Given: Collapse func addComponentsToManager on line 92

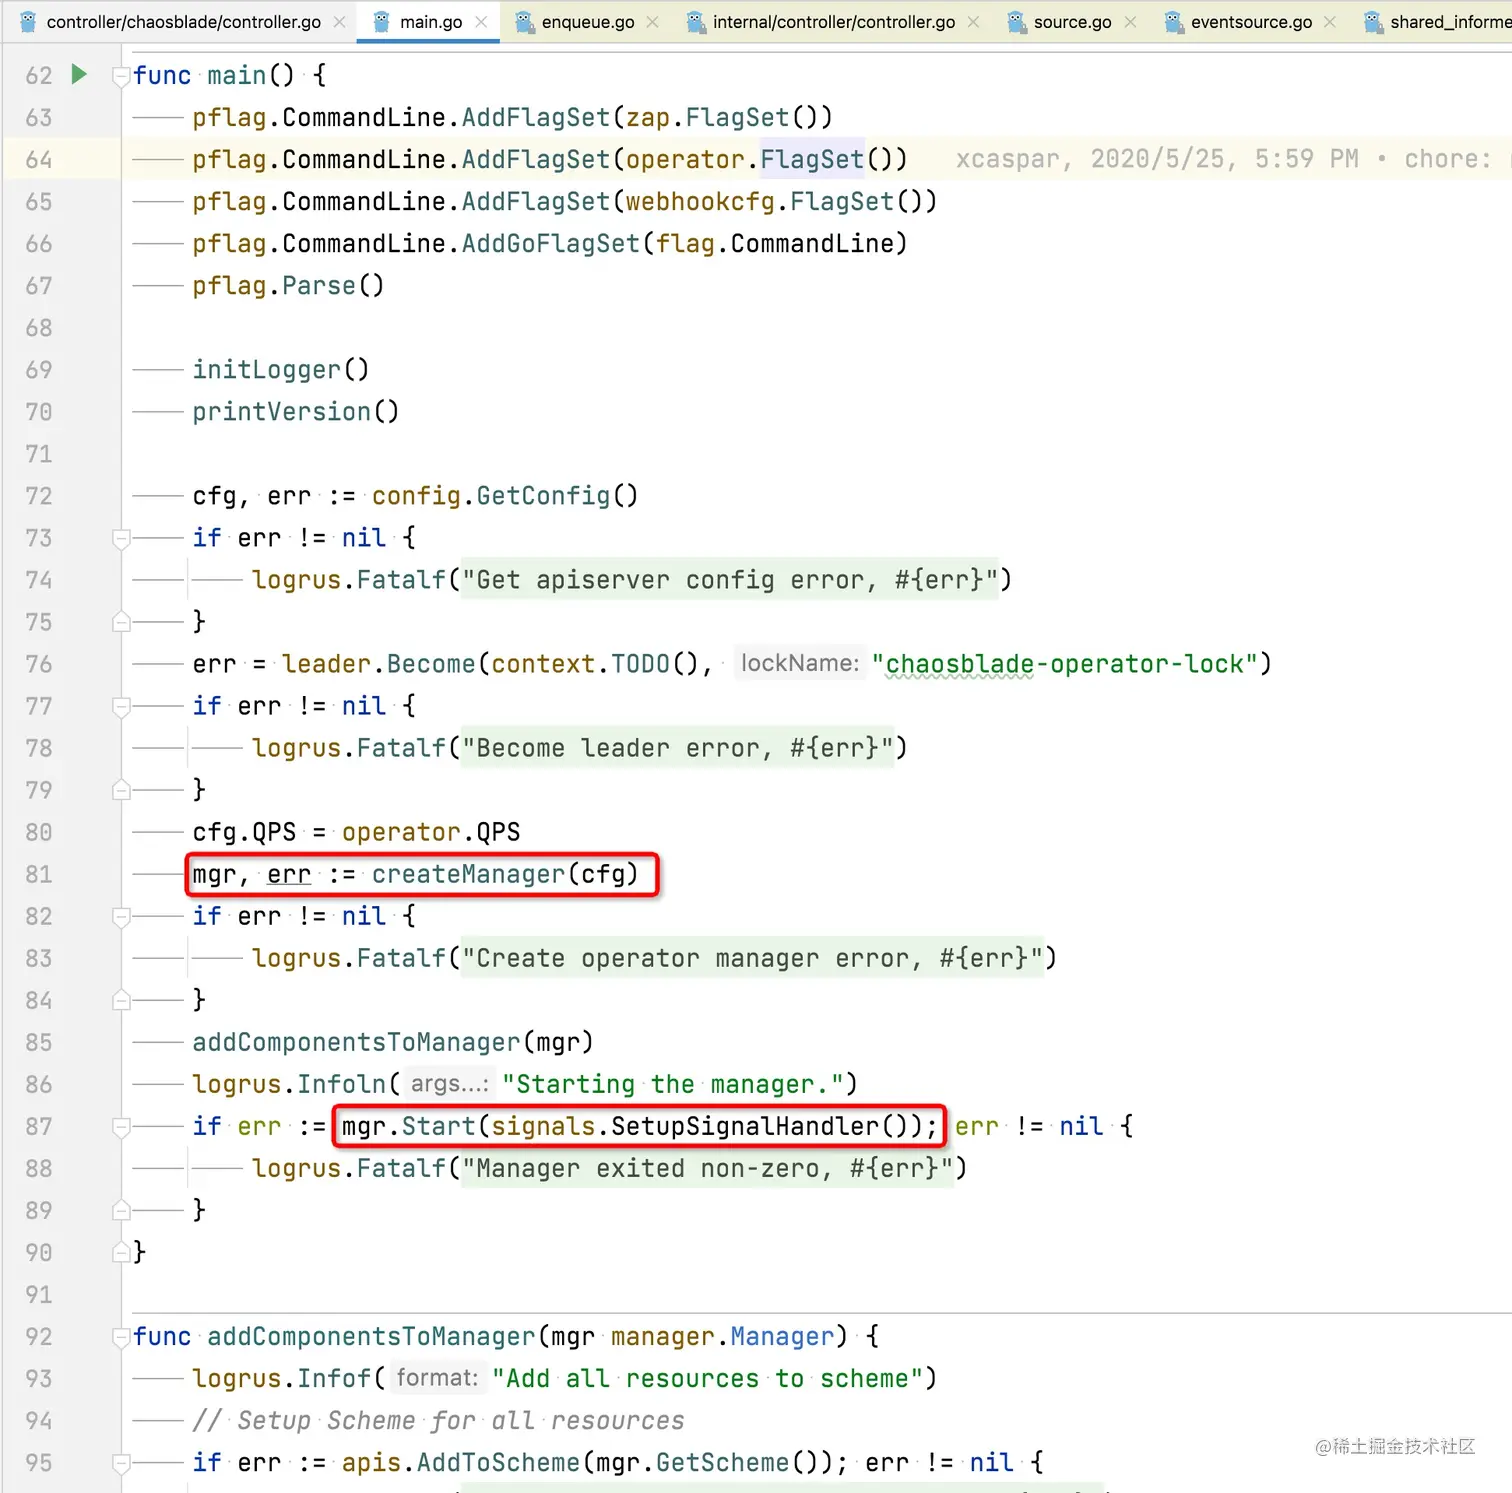Looking at the screenshot, I should click(x=121, y=1336).
